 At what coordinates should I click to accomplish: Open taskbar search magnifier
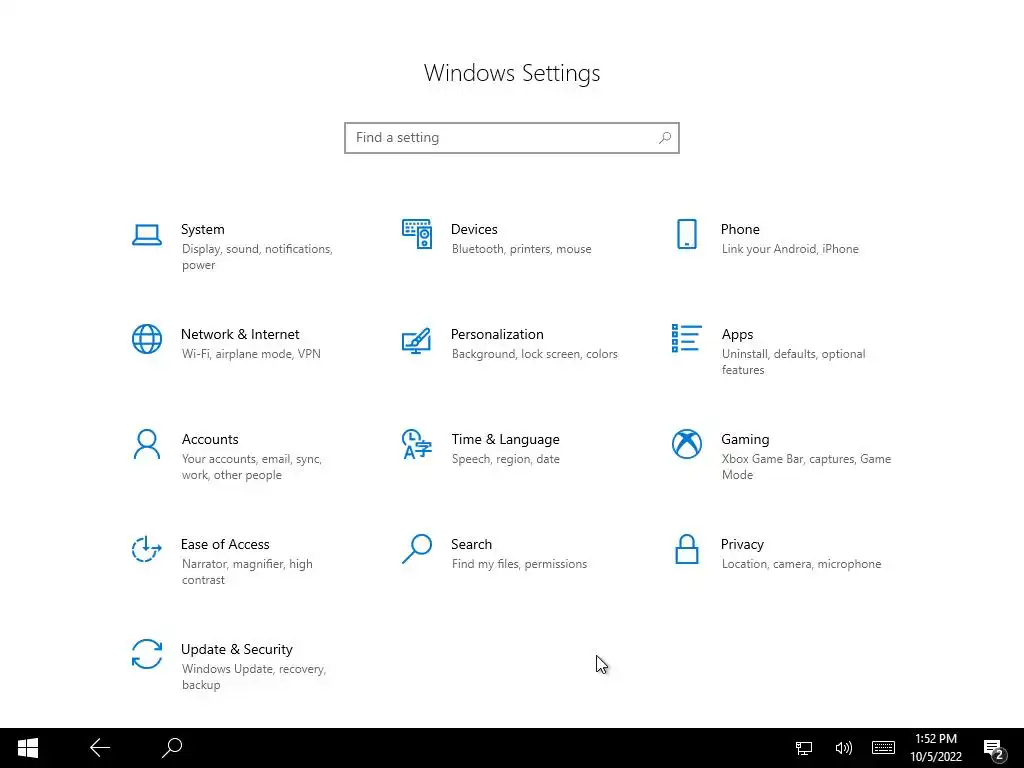(172, 748)
